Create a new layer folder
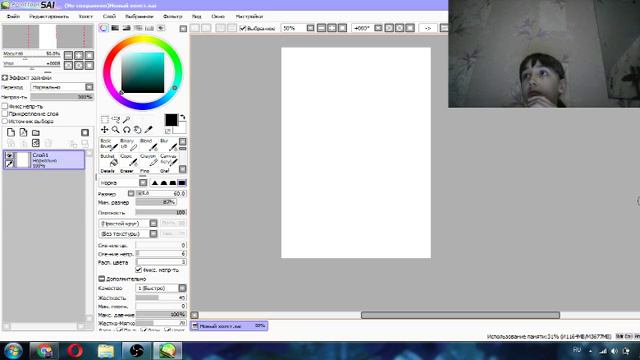Screen dimensions: 640x360 point(36,132)
